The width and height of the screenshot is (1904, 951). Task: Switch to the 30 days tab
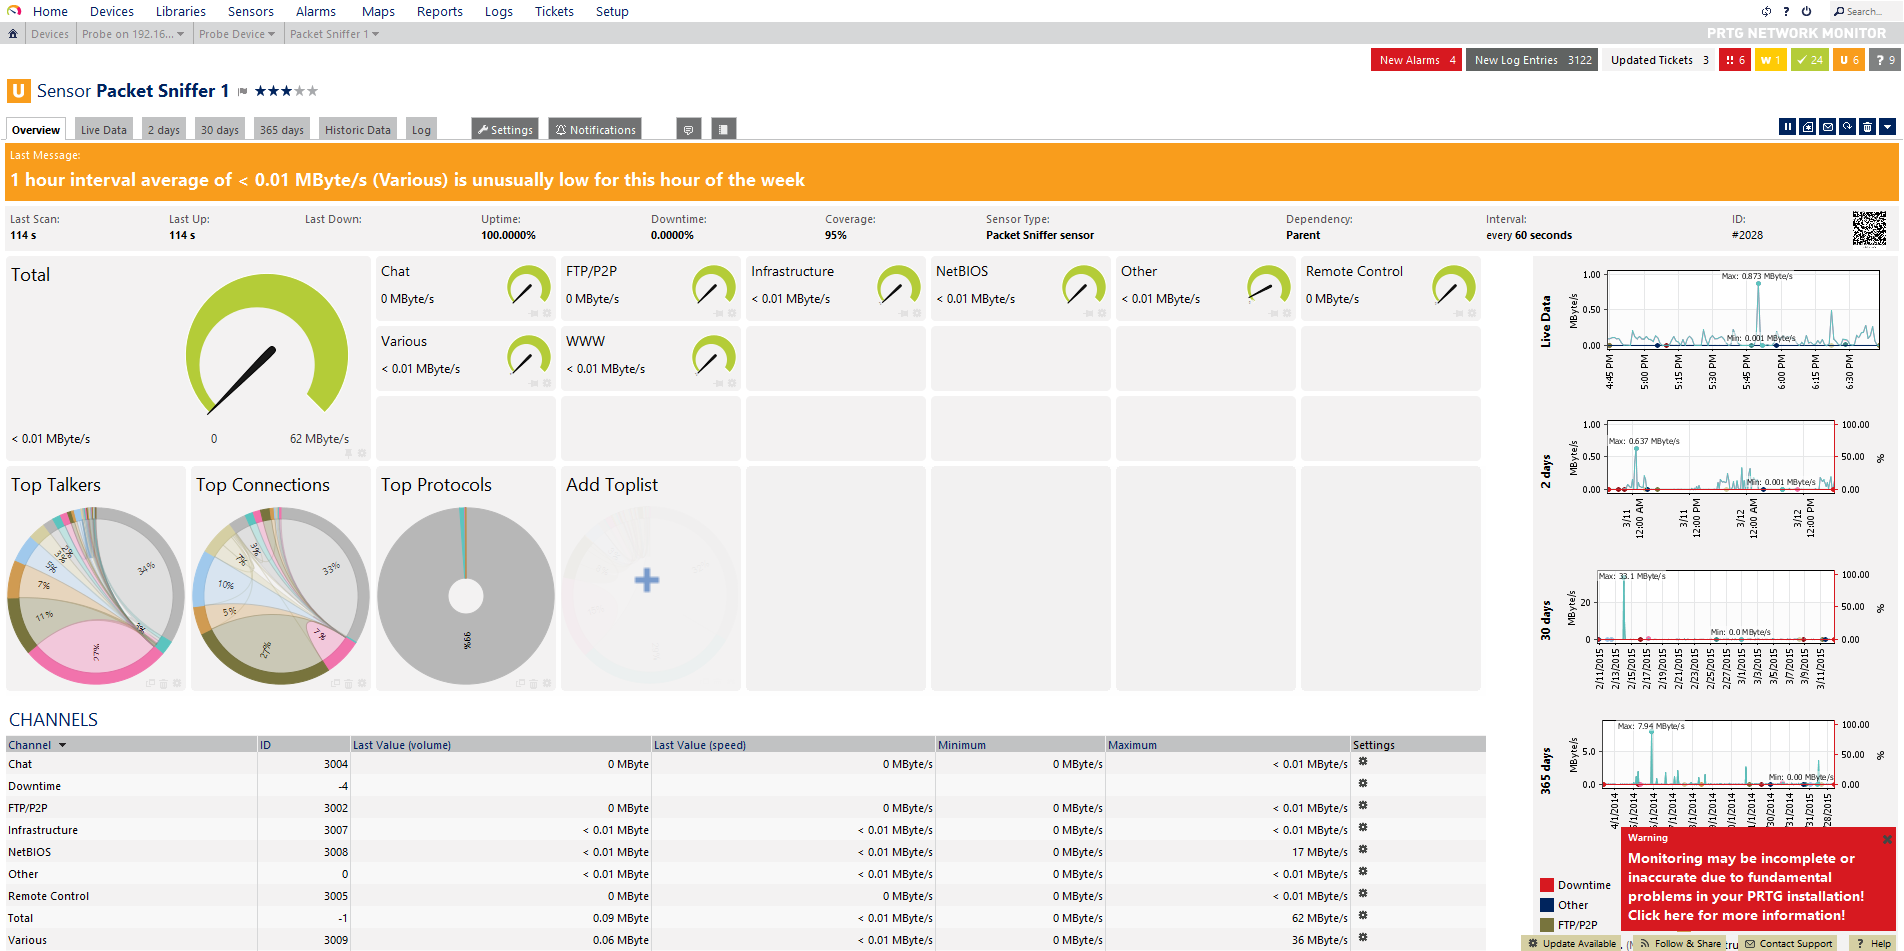(x=220, y=129)
